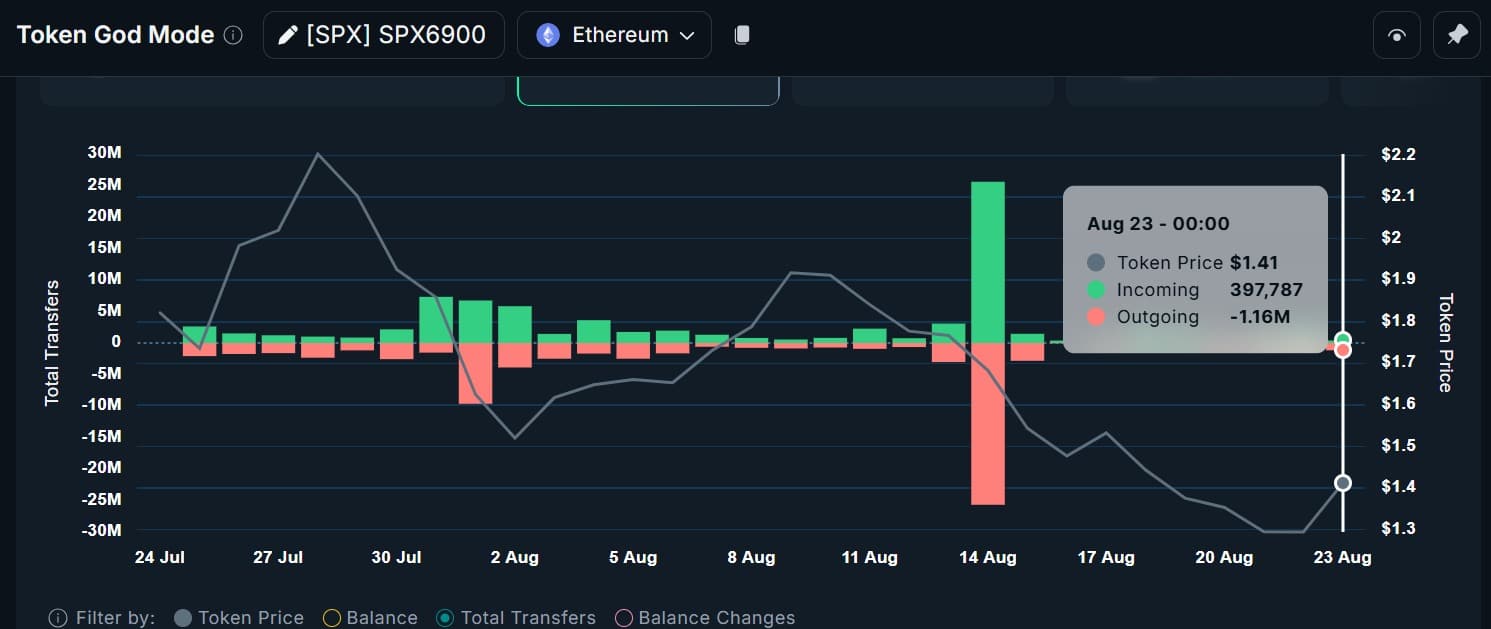Click the eye watch icon button
The image size is (1491, 629).
pyautogui.click(x=1397, y=35)
